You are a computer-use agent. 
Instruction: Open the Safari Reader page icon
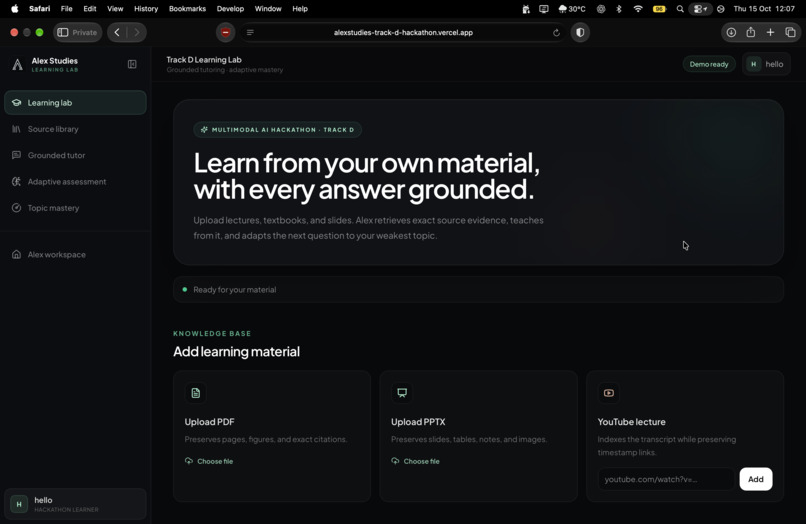click(250, 32)
